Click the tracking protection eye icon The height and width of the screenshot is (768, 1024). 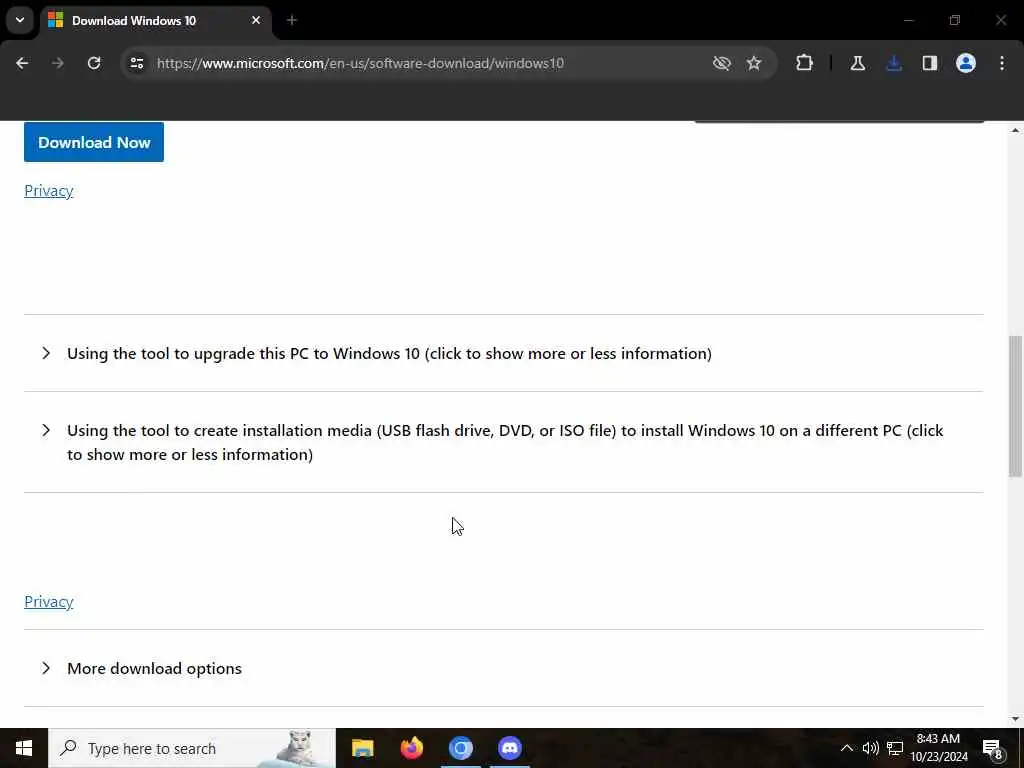click(x=721, y=63)
